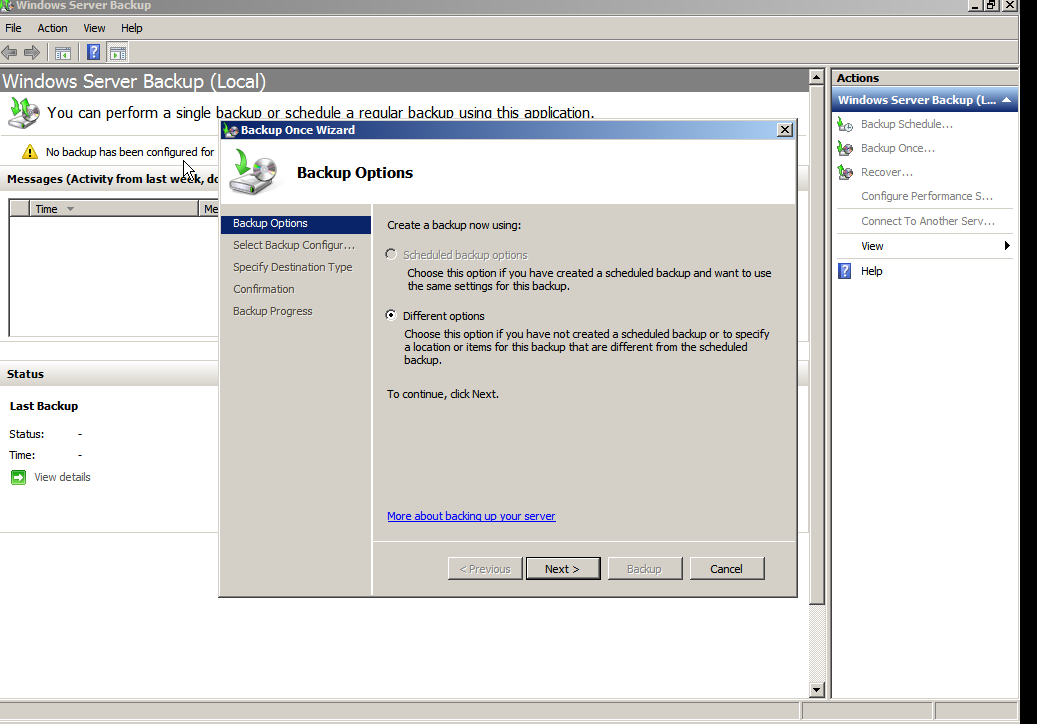Click Recover... in Actions pane
The height and width of the screenshot is (724, 1037).
point(886,172)
